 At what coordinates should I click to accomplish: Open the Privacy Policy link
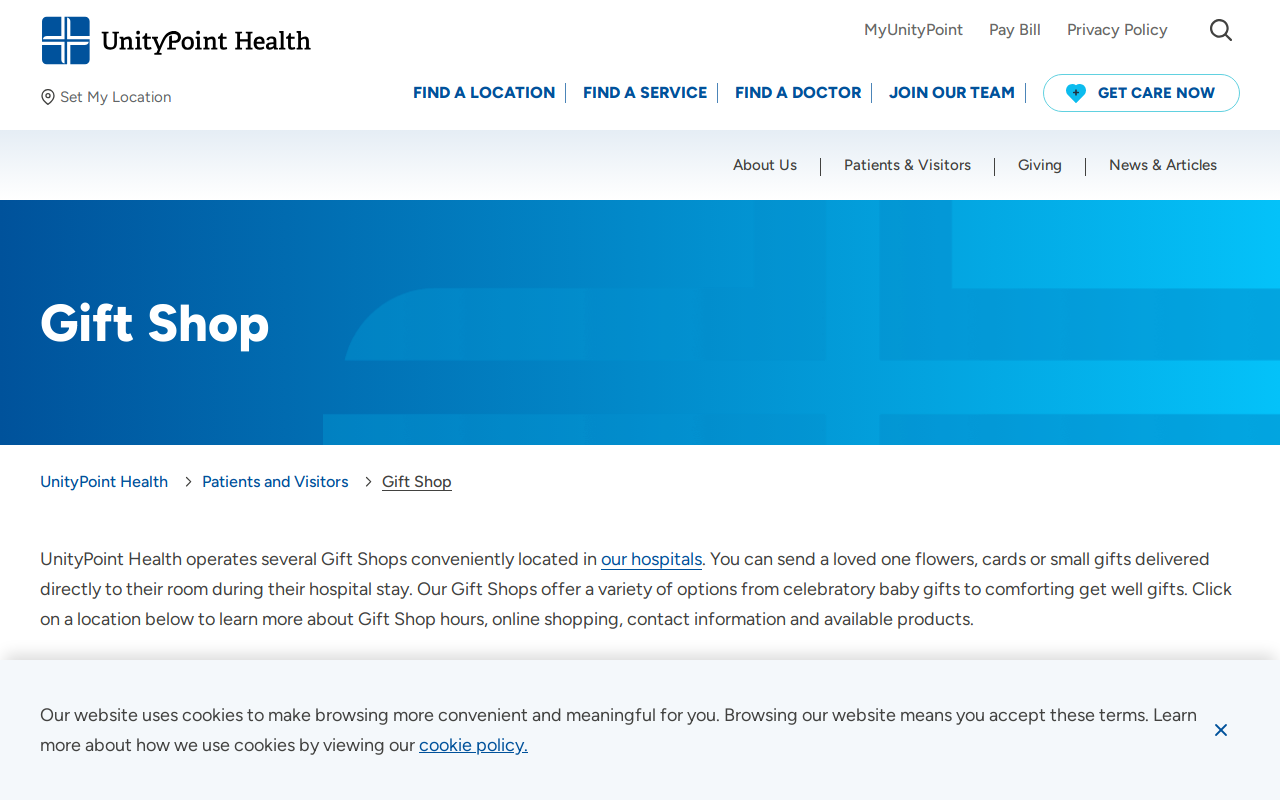1117,30
